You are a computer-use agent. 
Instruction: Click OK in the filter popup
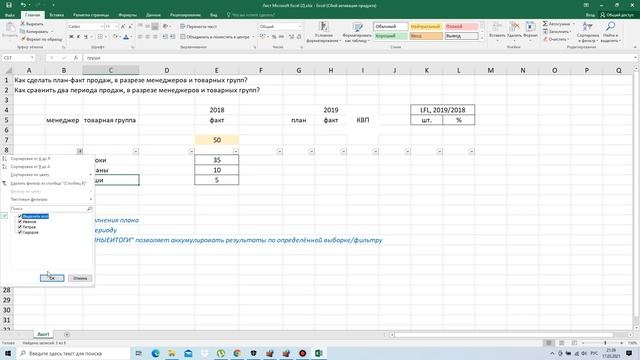click(x=52, y=278)
